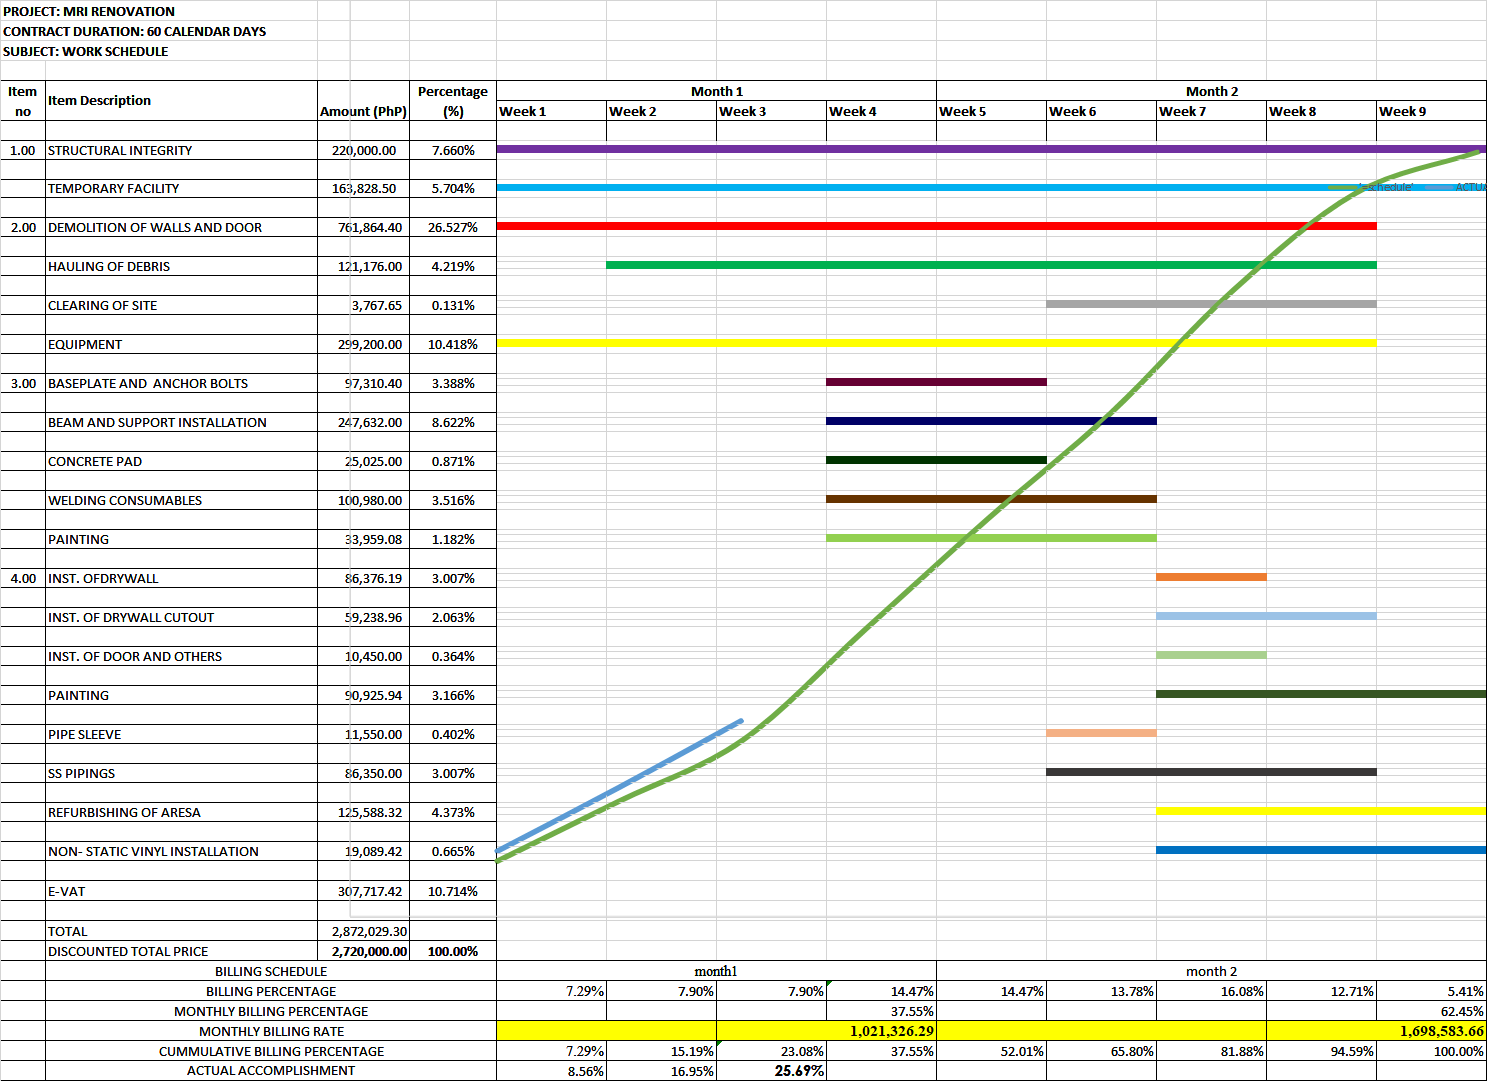The width and height of the screenshot is (1487, 1081).
Task: Click the peach Pipe Sleeve bar
Action: pyautogui.click(x=1101, y=733)
